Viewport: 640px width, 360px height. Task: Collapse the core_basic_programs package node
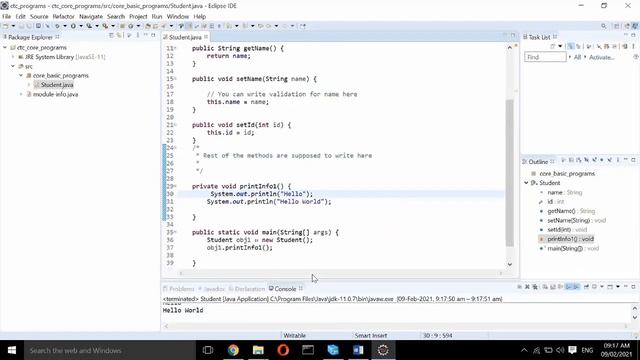pyautogui.click(x=21, y=76)
